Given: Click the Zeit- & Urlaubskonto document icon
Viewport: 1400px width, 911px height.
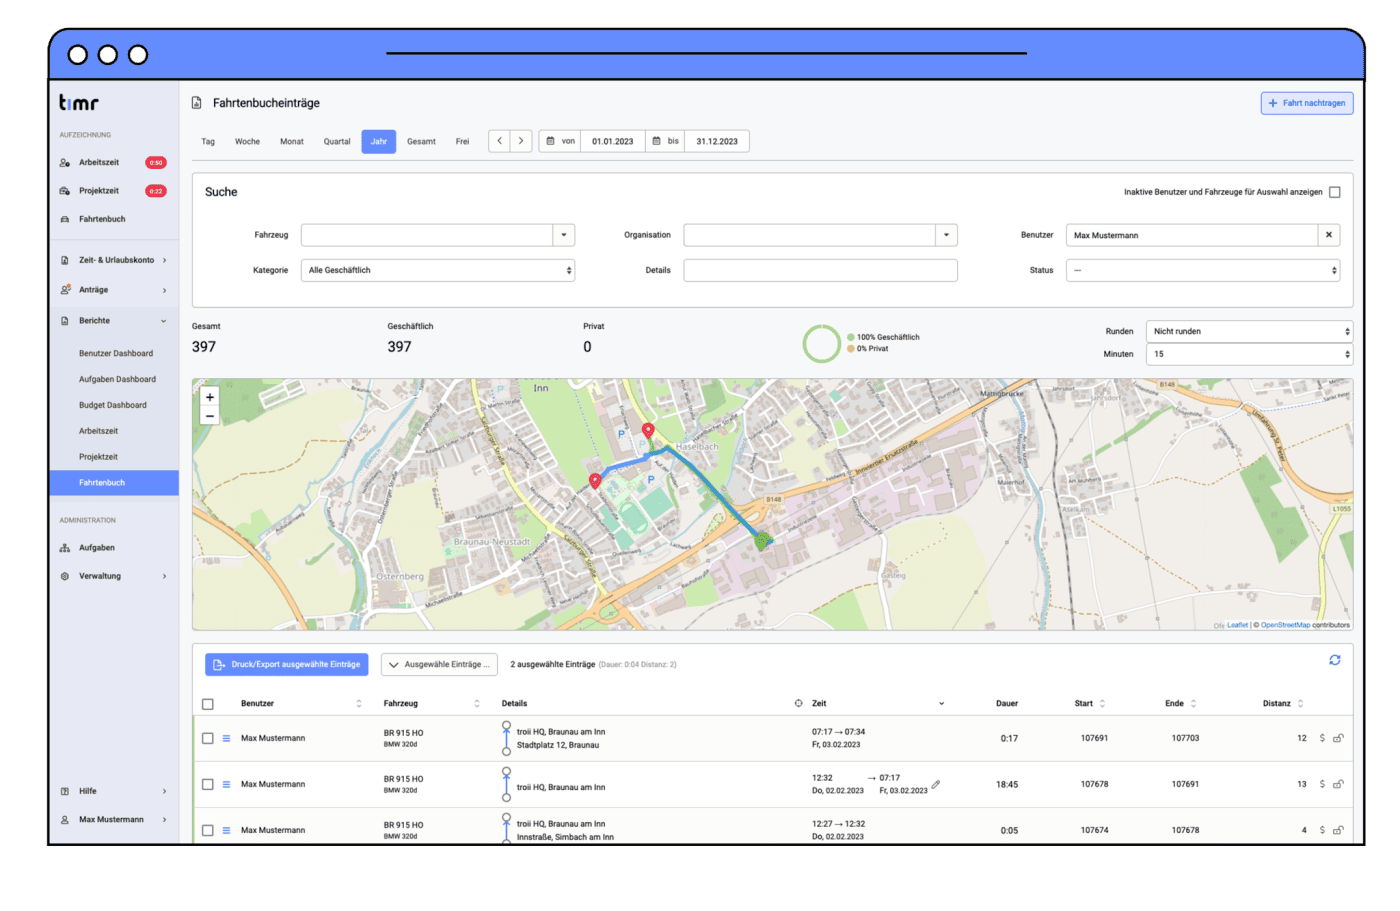Looking at the screenshot, I should coord(65,260).
